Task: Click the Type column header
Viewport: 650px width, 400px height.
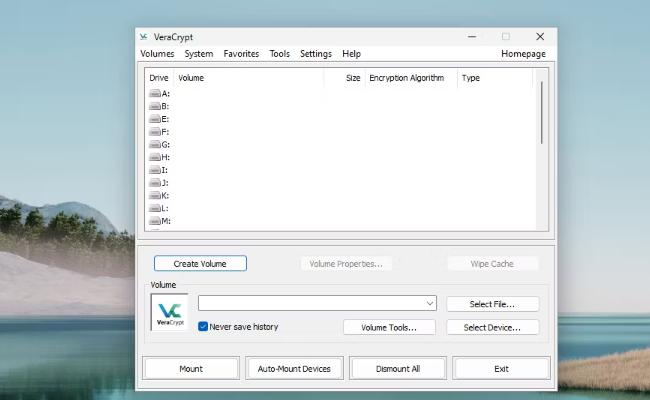Action: click(495, 78)
